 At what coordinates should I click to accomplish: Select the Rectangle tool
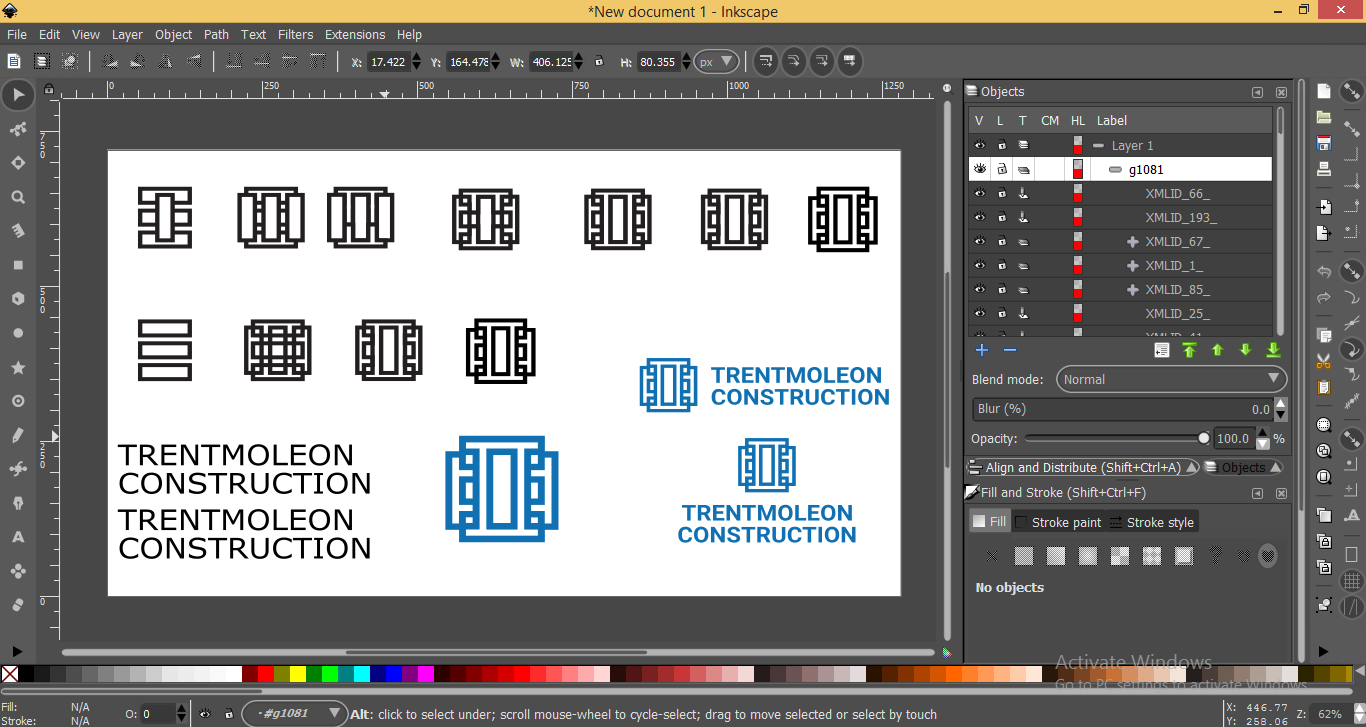pos(17,265)
